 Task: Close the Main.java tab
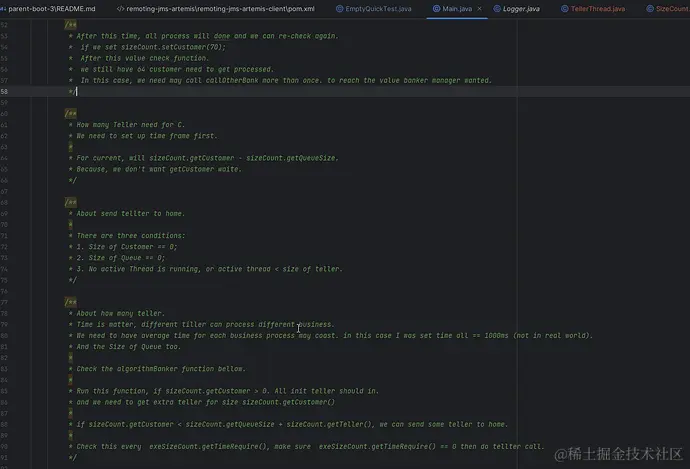coord(479,9)
